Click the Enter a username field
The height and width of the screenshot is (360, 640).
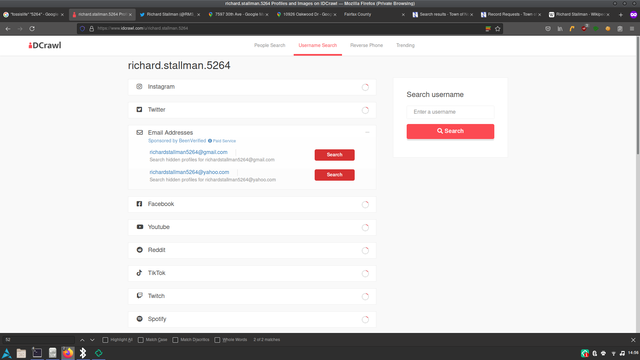pos(450,112)
